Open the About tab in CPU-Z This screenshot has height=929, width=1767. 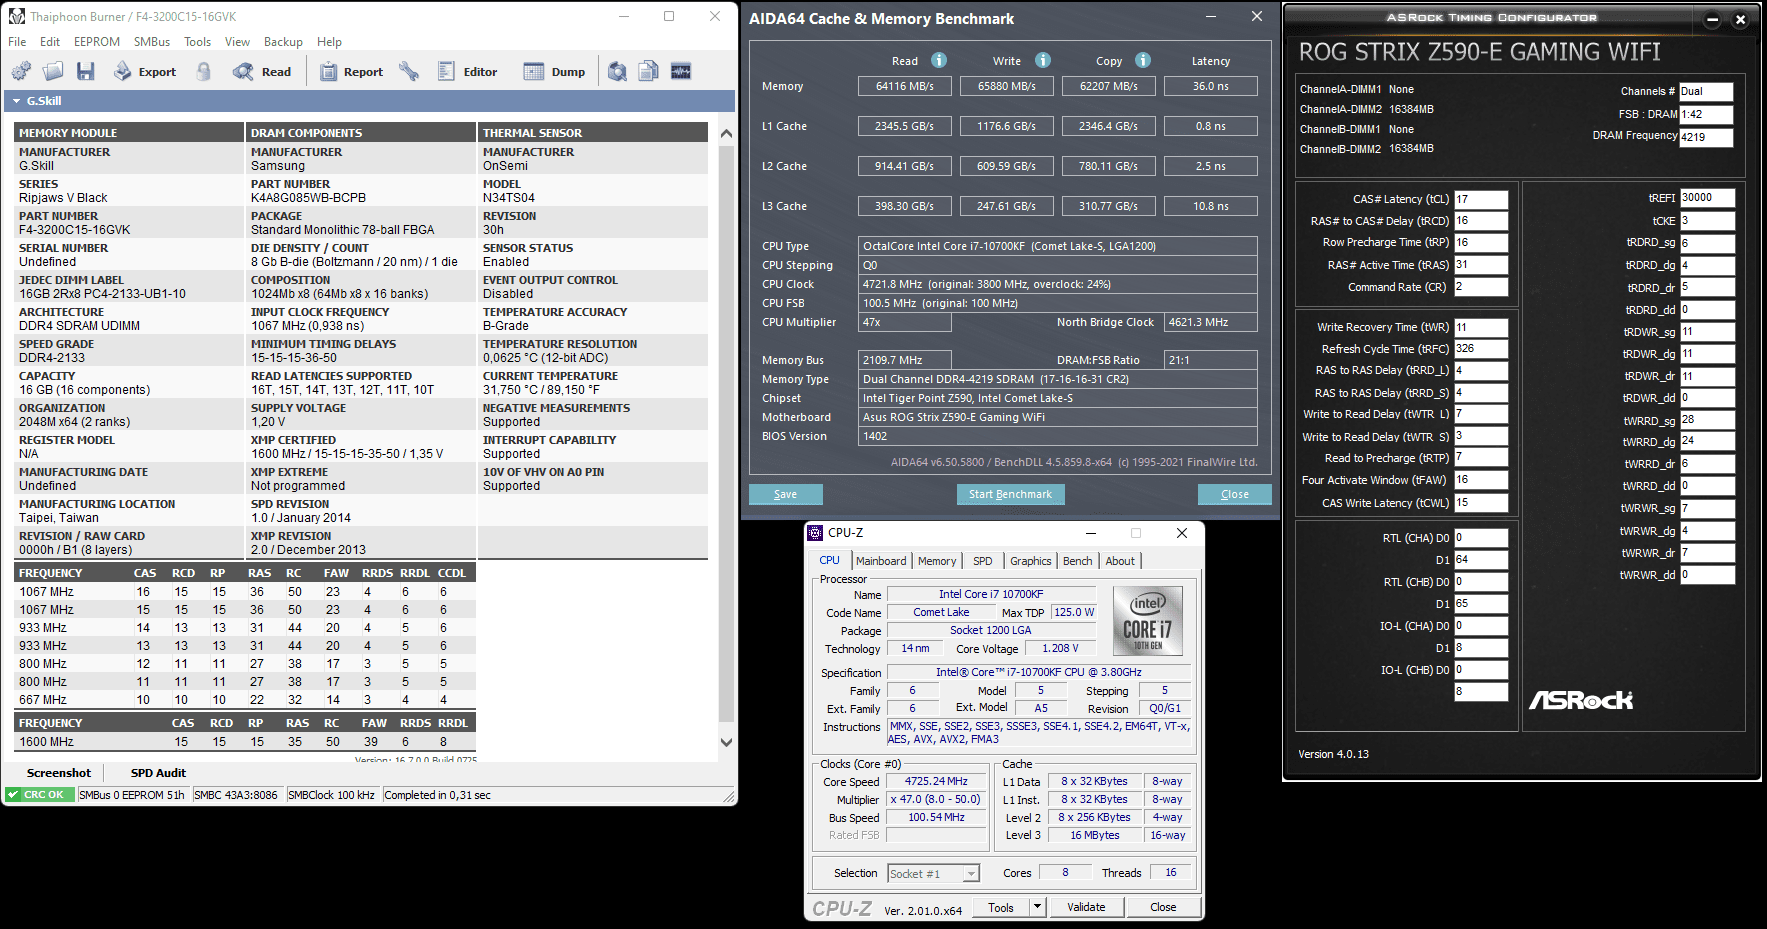click(x=1120, y=561)
